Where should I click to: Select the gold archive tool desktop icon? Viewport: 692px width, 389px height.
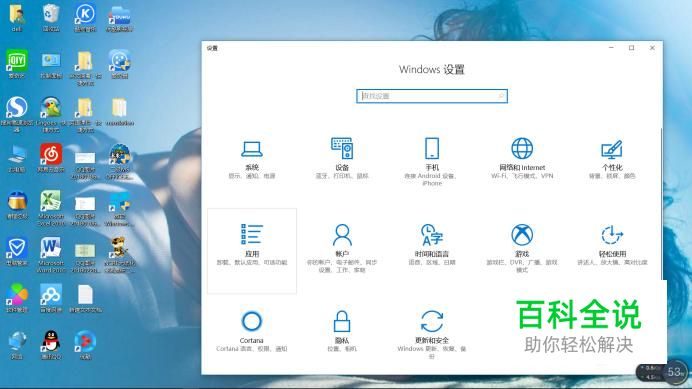(x=17, y=205)
